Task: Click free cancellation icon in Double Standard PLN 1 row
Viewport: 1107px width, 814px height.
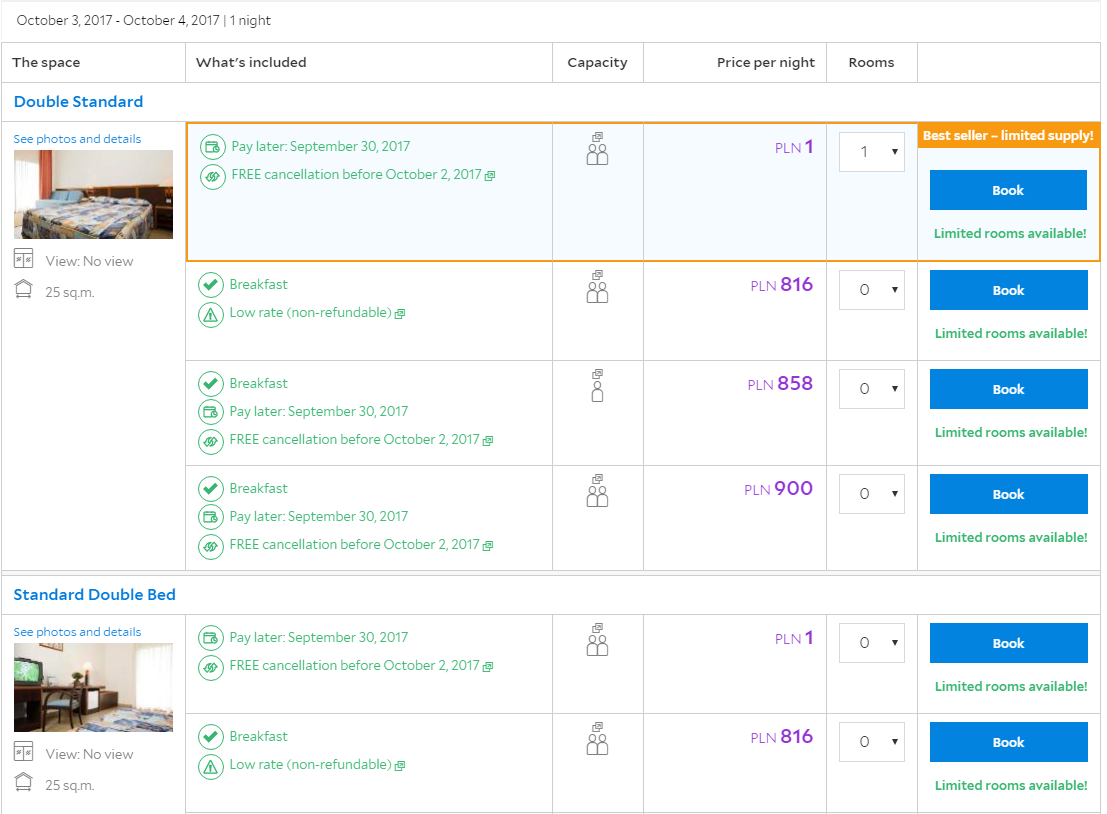Action: tap(213, 176)
